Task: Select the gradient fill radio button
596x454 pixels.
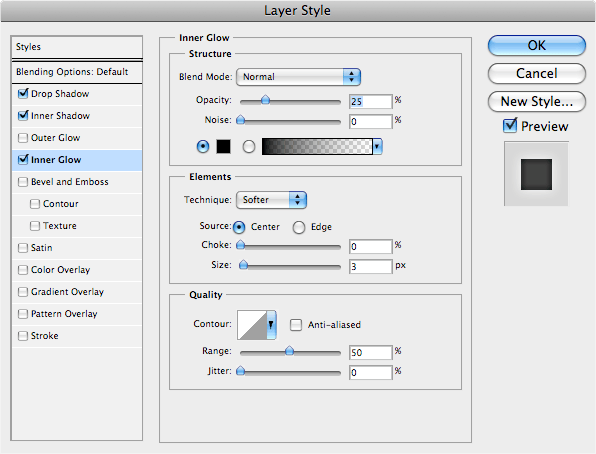Action: pos(249,146)
